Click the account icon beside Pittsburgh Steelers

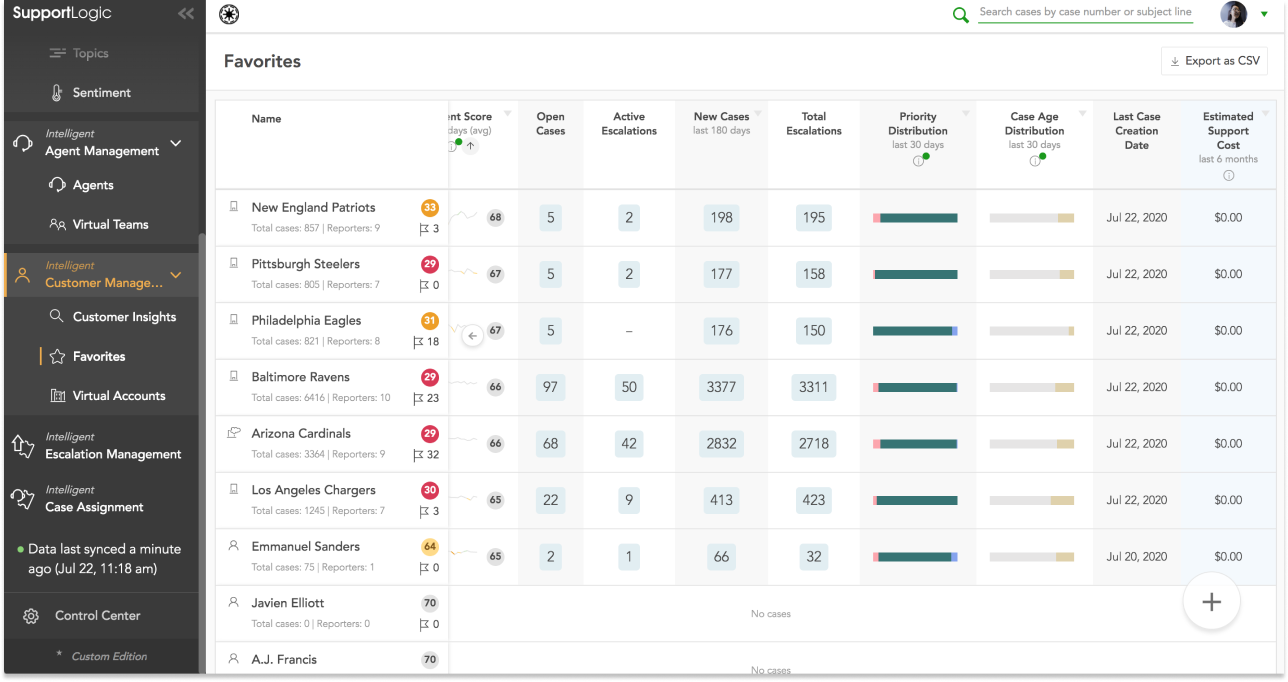[x=234, y=264]
